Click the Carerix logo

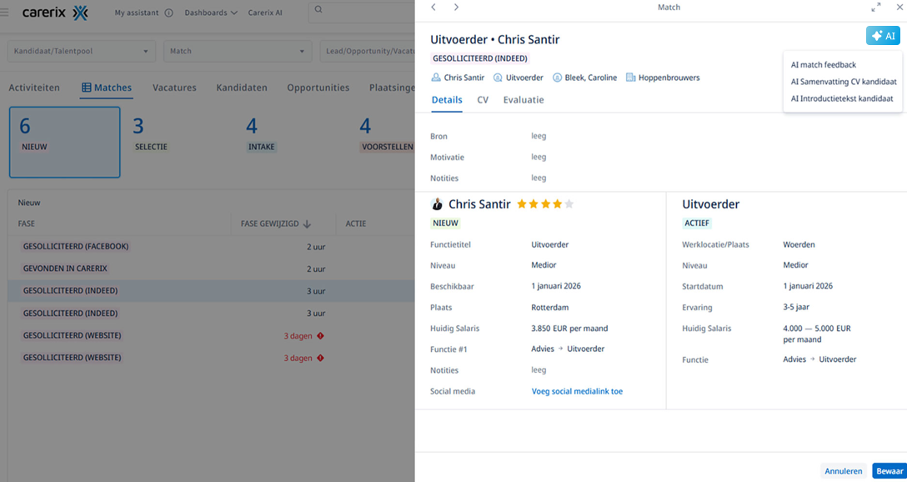55,13
